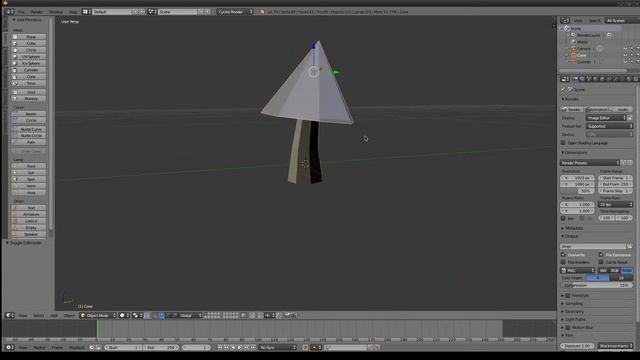
Task: Click the Animation render button
Action: pyautogui.click(x=597, y=109)
